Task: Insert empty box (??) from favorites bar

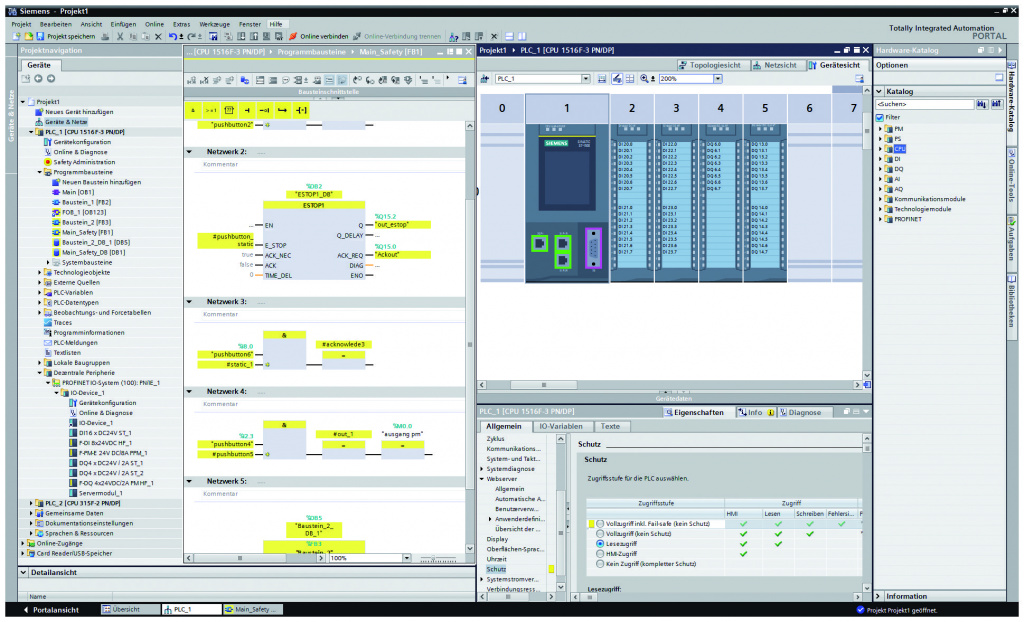Action: pyautogui.click(x=229, y=110)
